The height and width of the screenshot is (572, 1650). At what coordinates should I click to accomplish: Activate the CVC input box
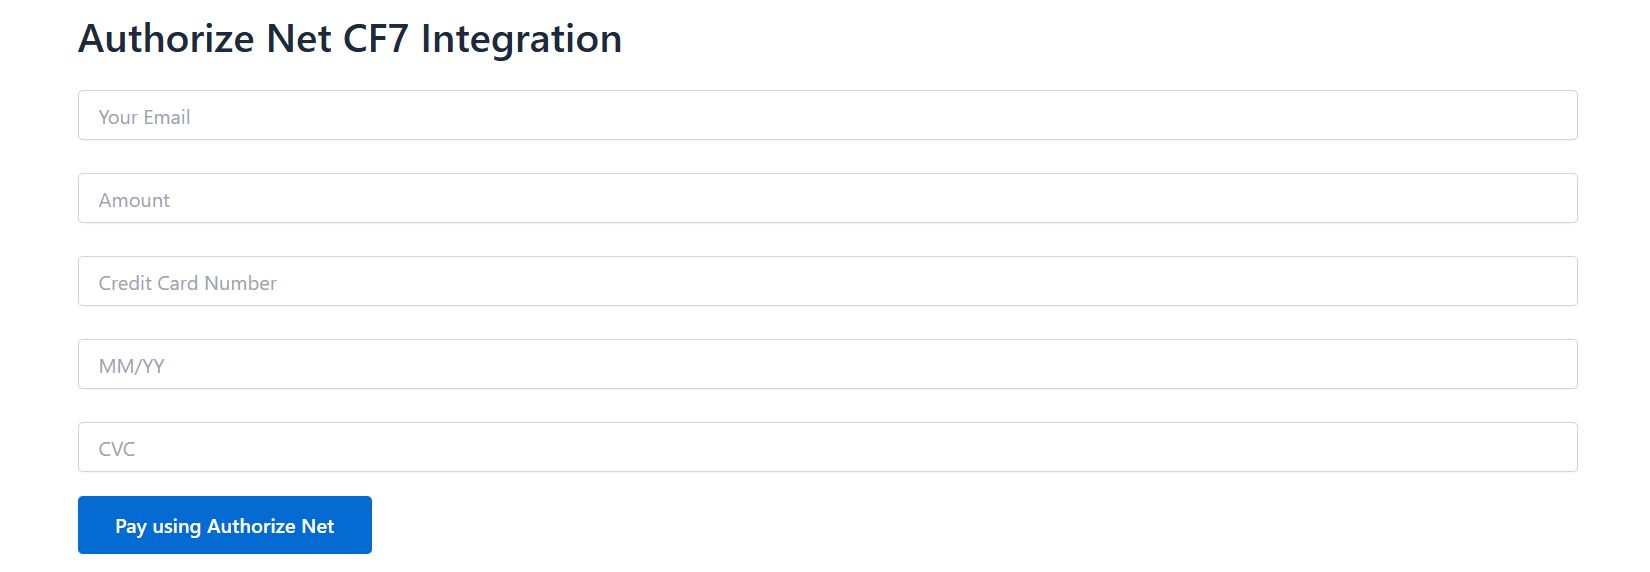coord(828,447)
